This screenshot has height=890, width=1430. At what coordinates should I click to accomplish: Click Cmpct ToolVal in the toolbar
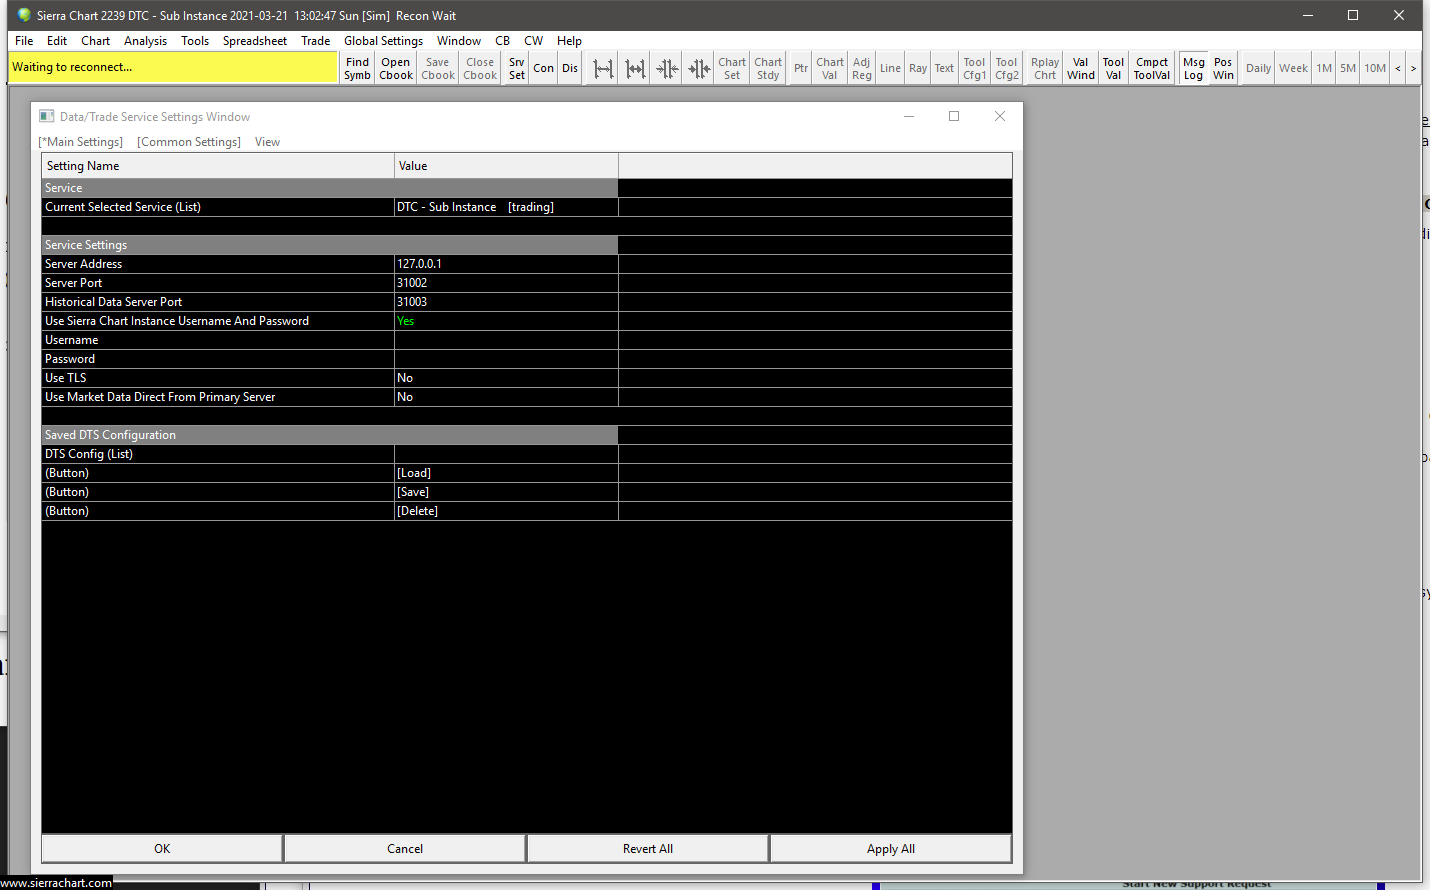click(x=1152, y=68)
